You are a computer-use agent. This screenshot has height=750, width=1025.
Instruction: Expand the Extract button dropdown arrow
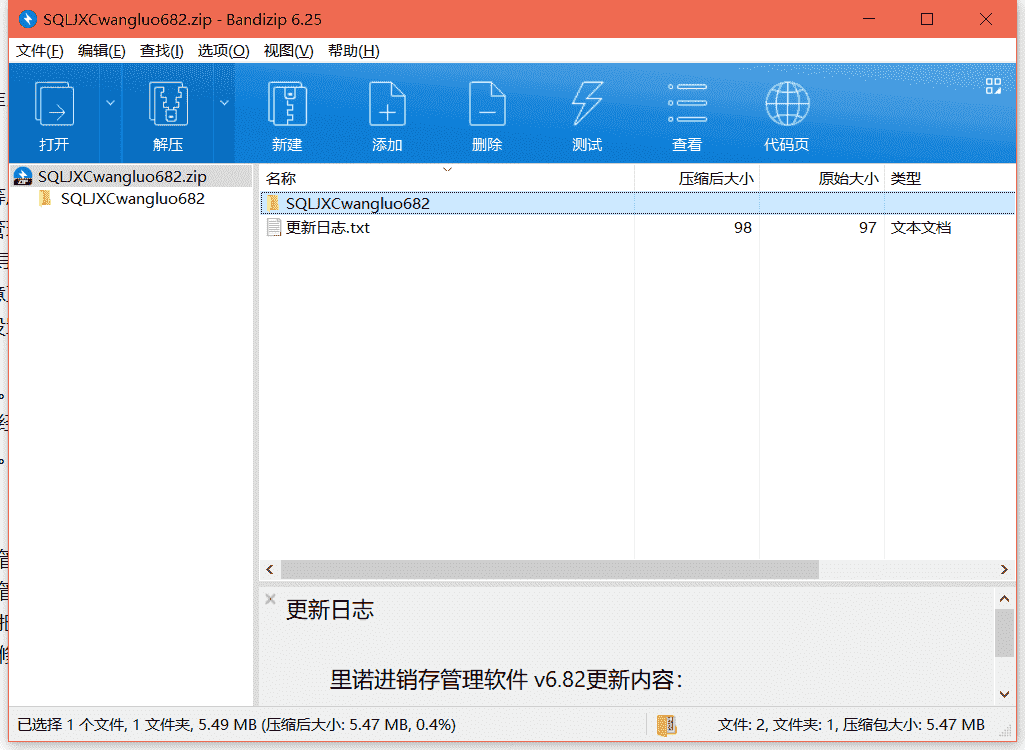(x=224, y=103)
